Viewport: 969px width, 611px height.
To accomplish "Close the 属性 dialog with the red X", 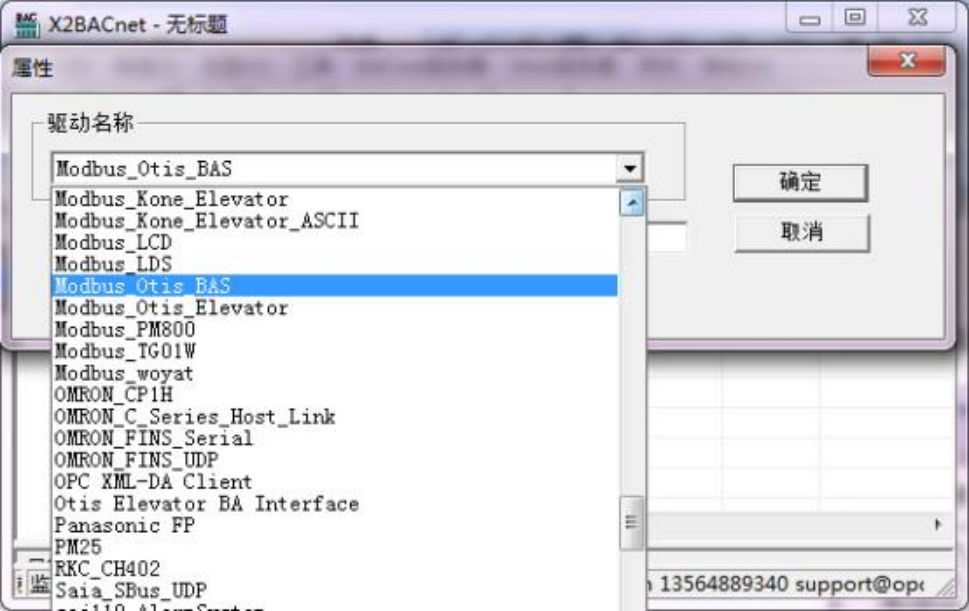I will 907,61.
